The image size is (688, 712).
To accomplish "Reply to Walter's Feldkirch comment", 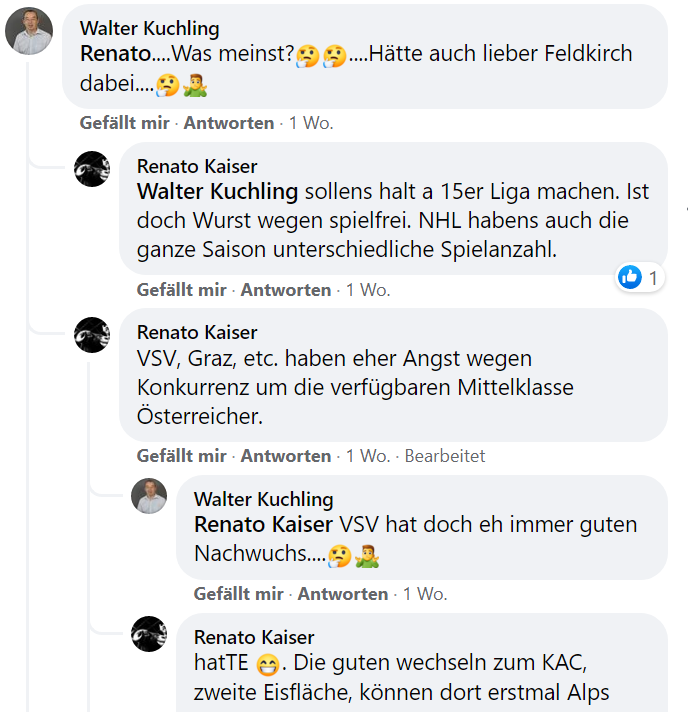I will [x=229, y=123].
